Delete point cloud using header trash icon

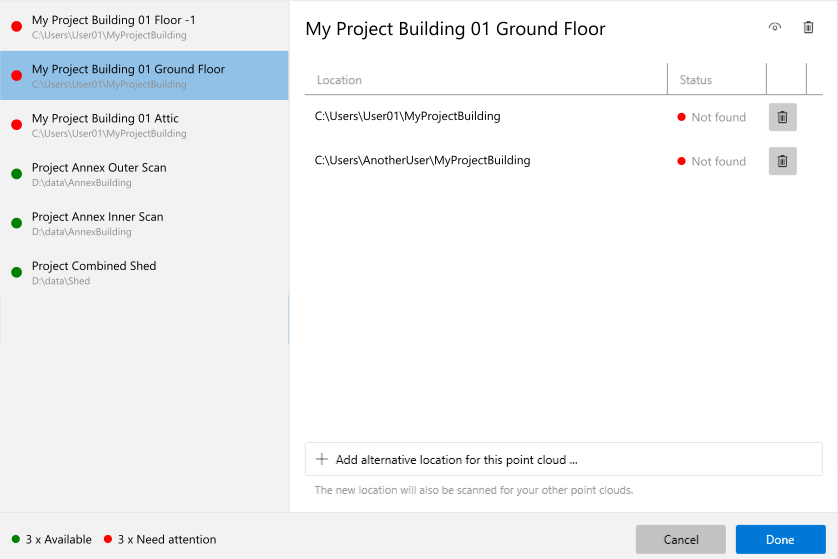[x=808, y=28]
